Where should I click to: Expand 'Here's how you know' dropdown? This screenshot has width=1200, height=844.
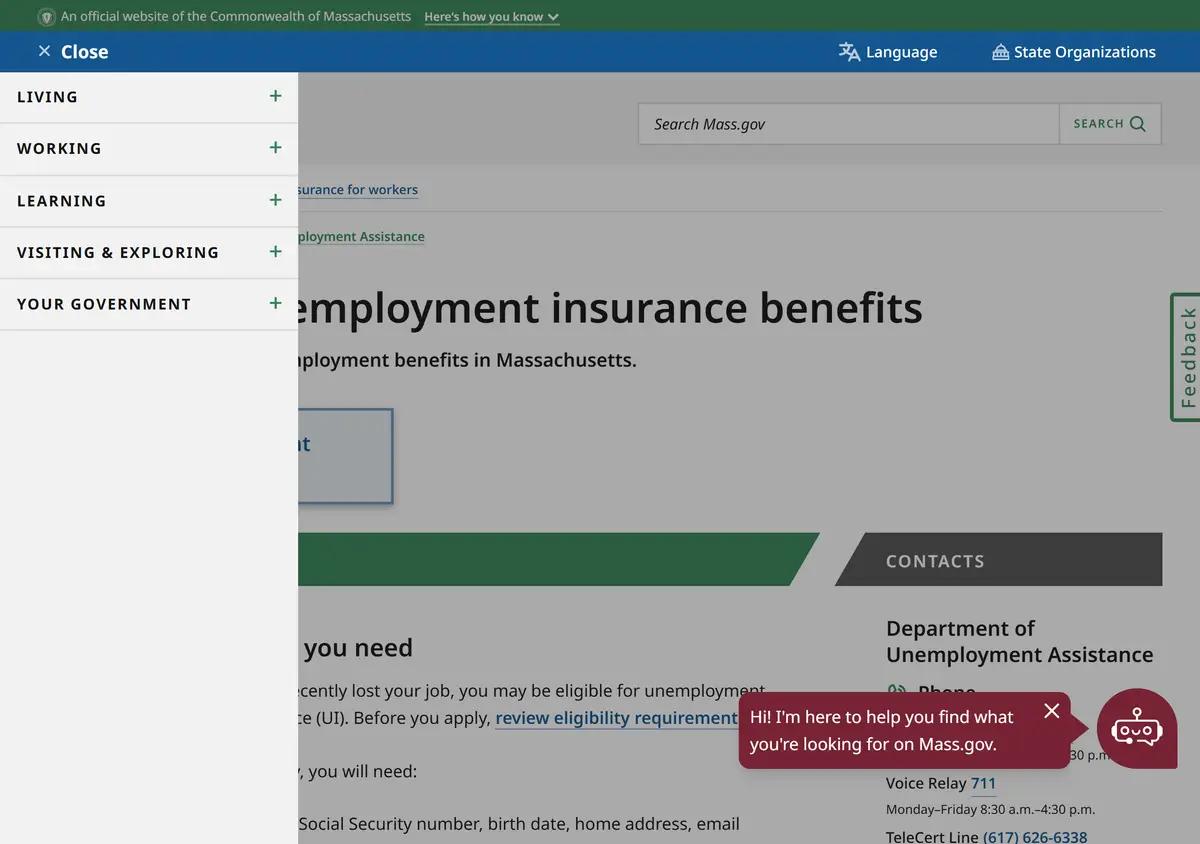coord(491,17)
